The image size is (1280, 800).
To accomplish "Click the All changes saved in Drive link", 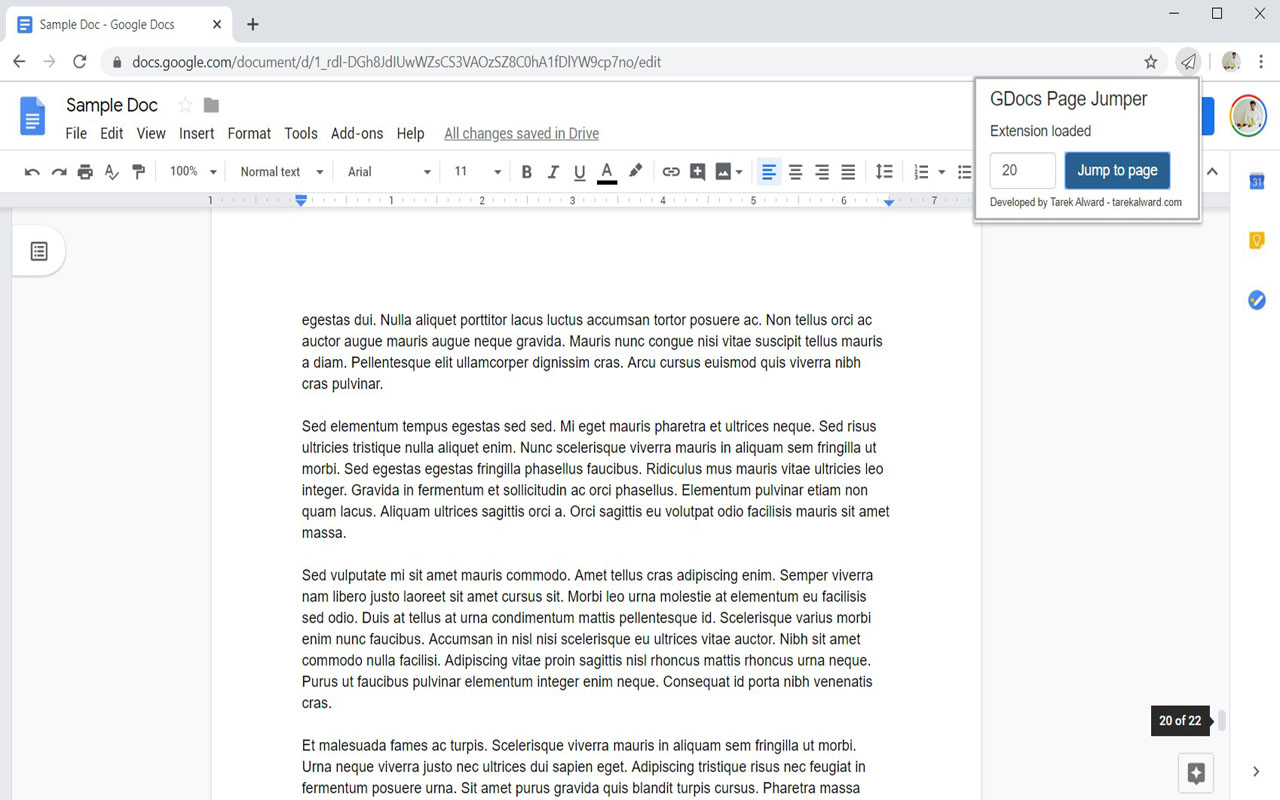I will (521, 133).
